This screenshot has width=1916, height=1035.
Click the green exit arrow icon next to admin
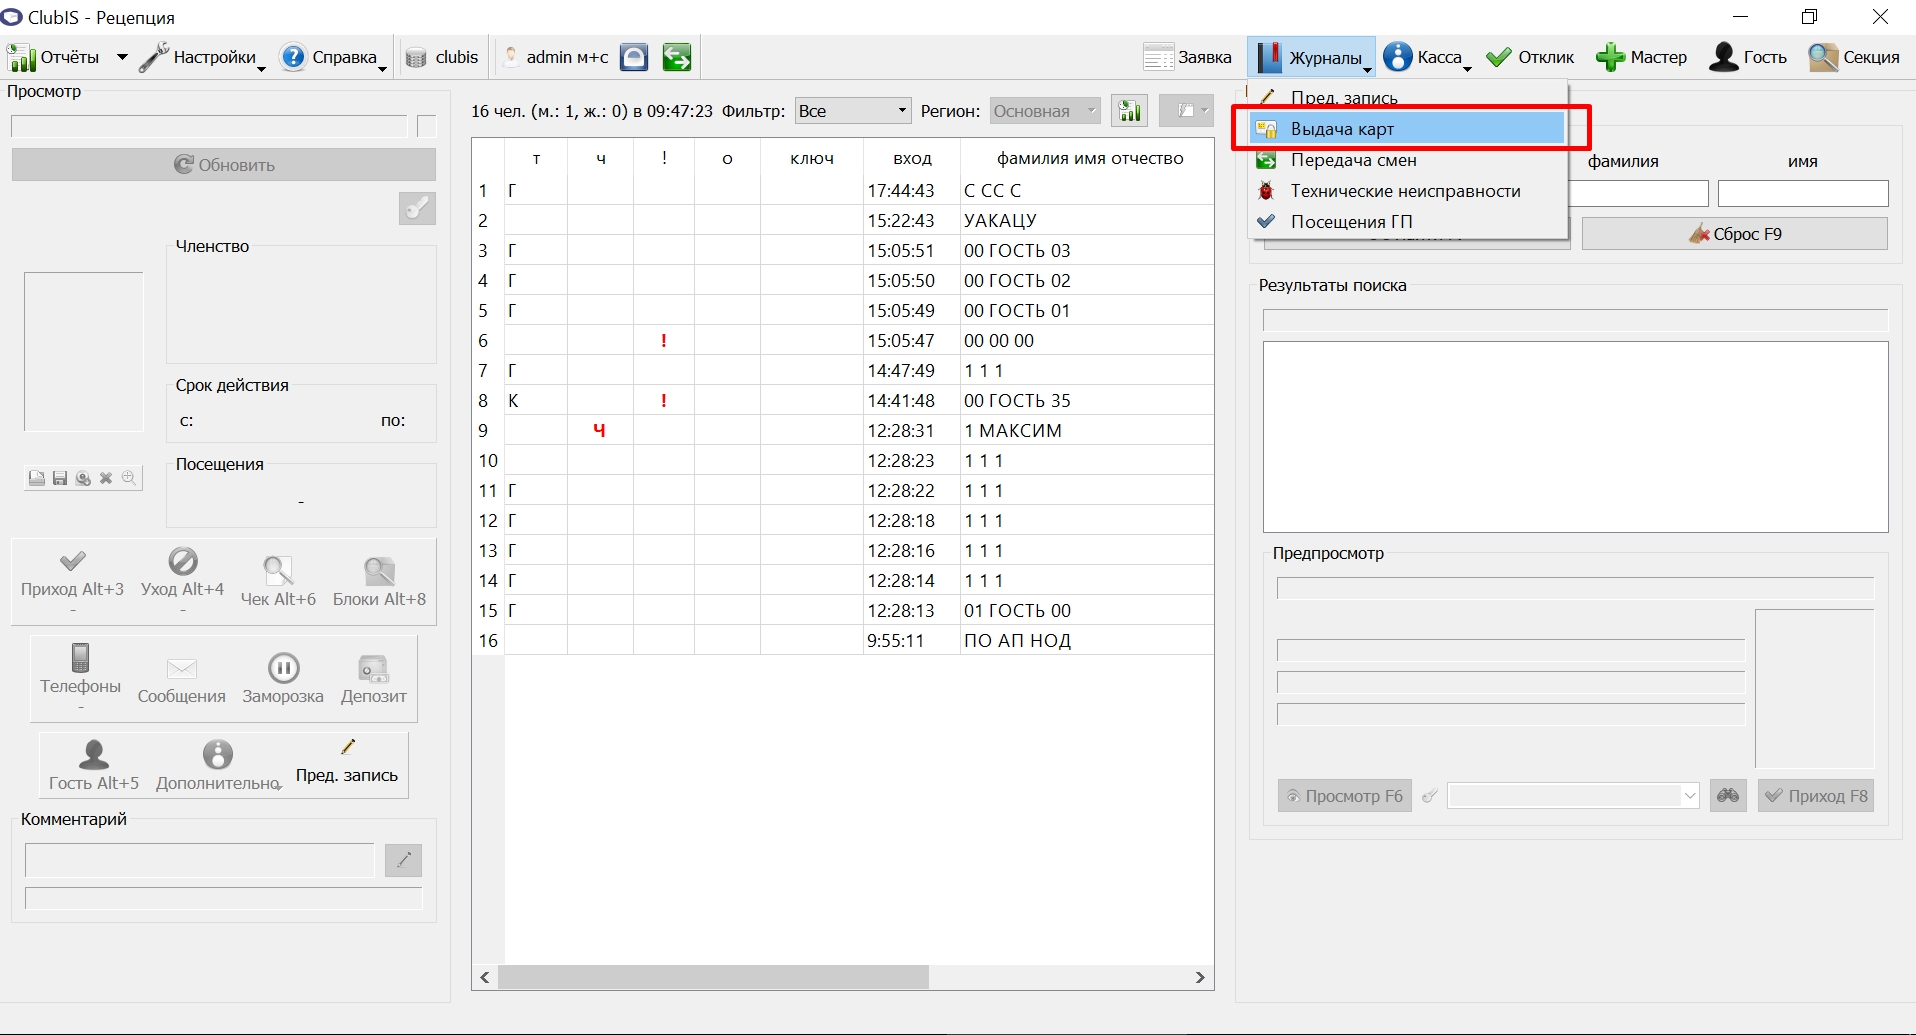pyautogui.click(x=677, y=58)
